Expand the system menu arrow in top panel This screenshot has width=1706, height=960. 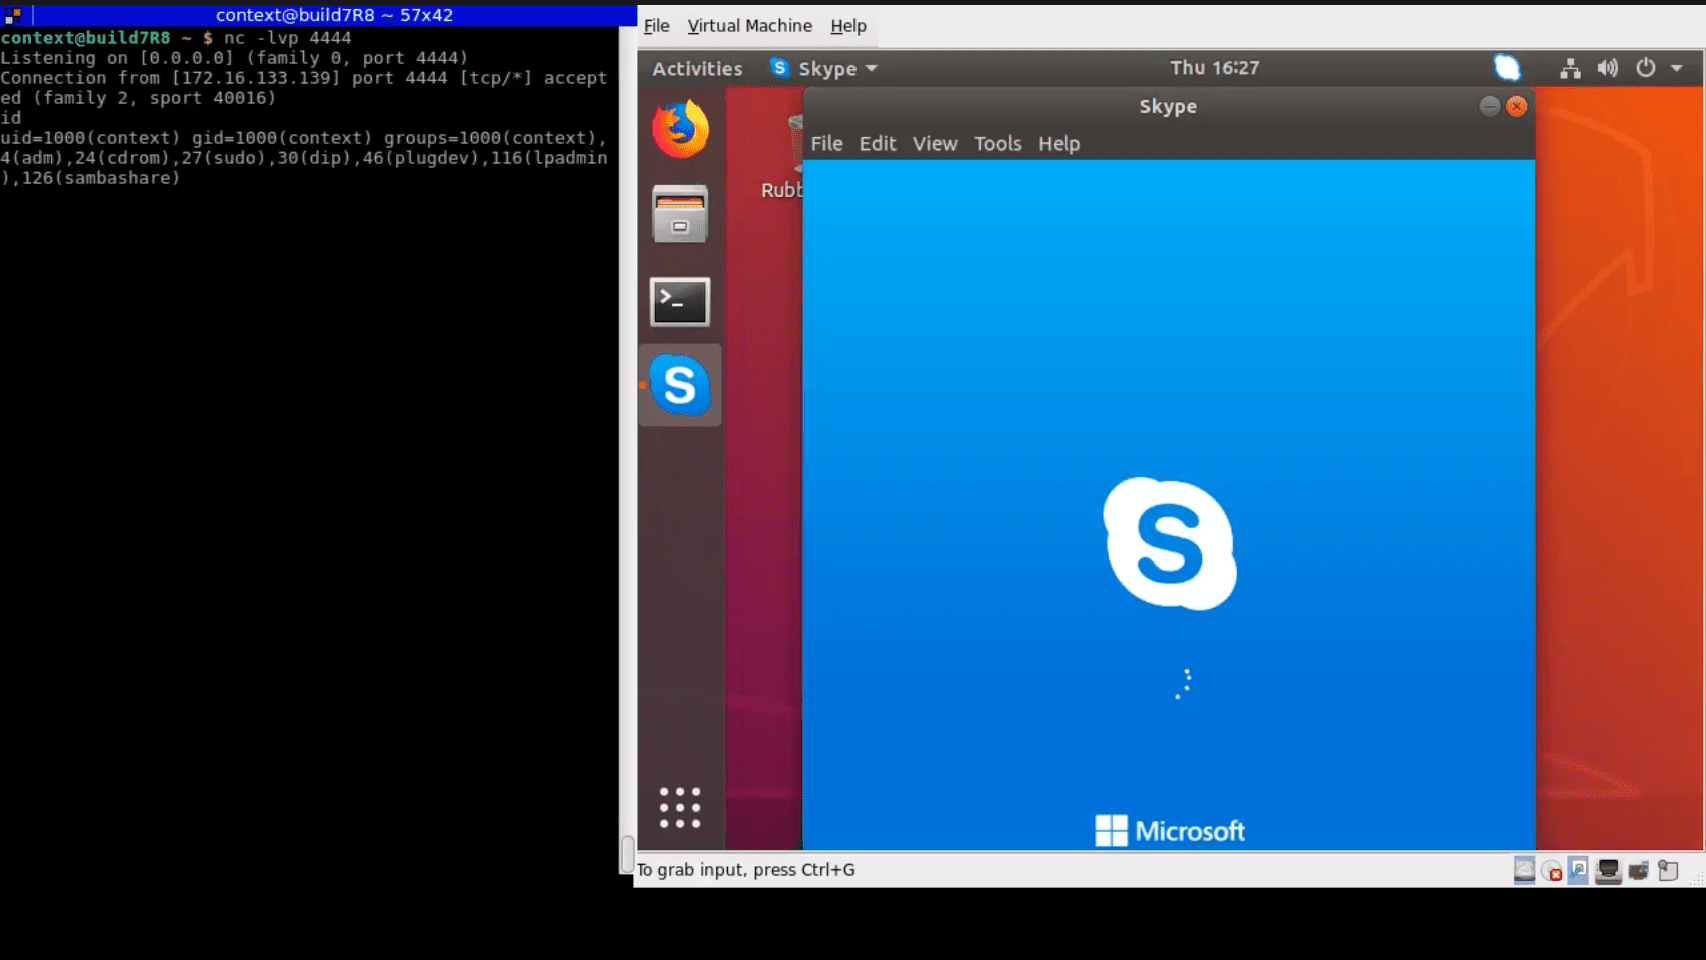[1677, 68]
